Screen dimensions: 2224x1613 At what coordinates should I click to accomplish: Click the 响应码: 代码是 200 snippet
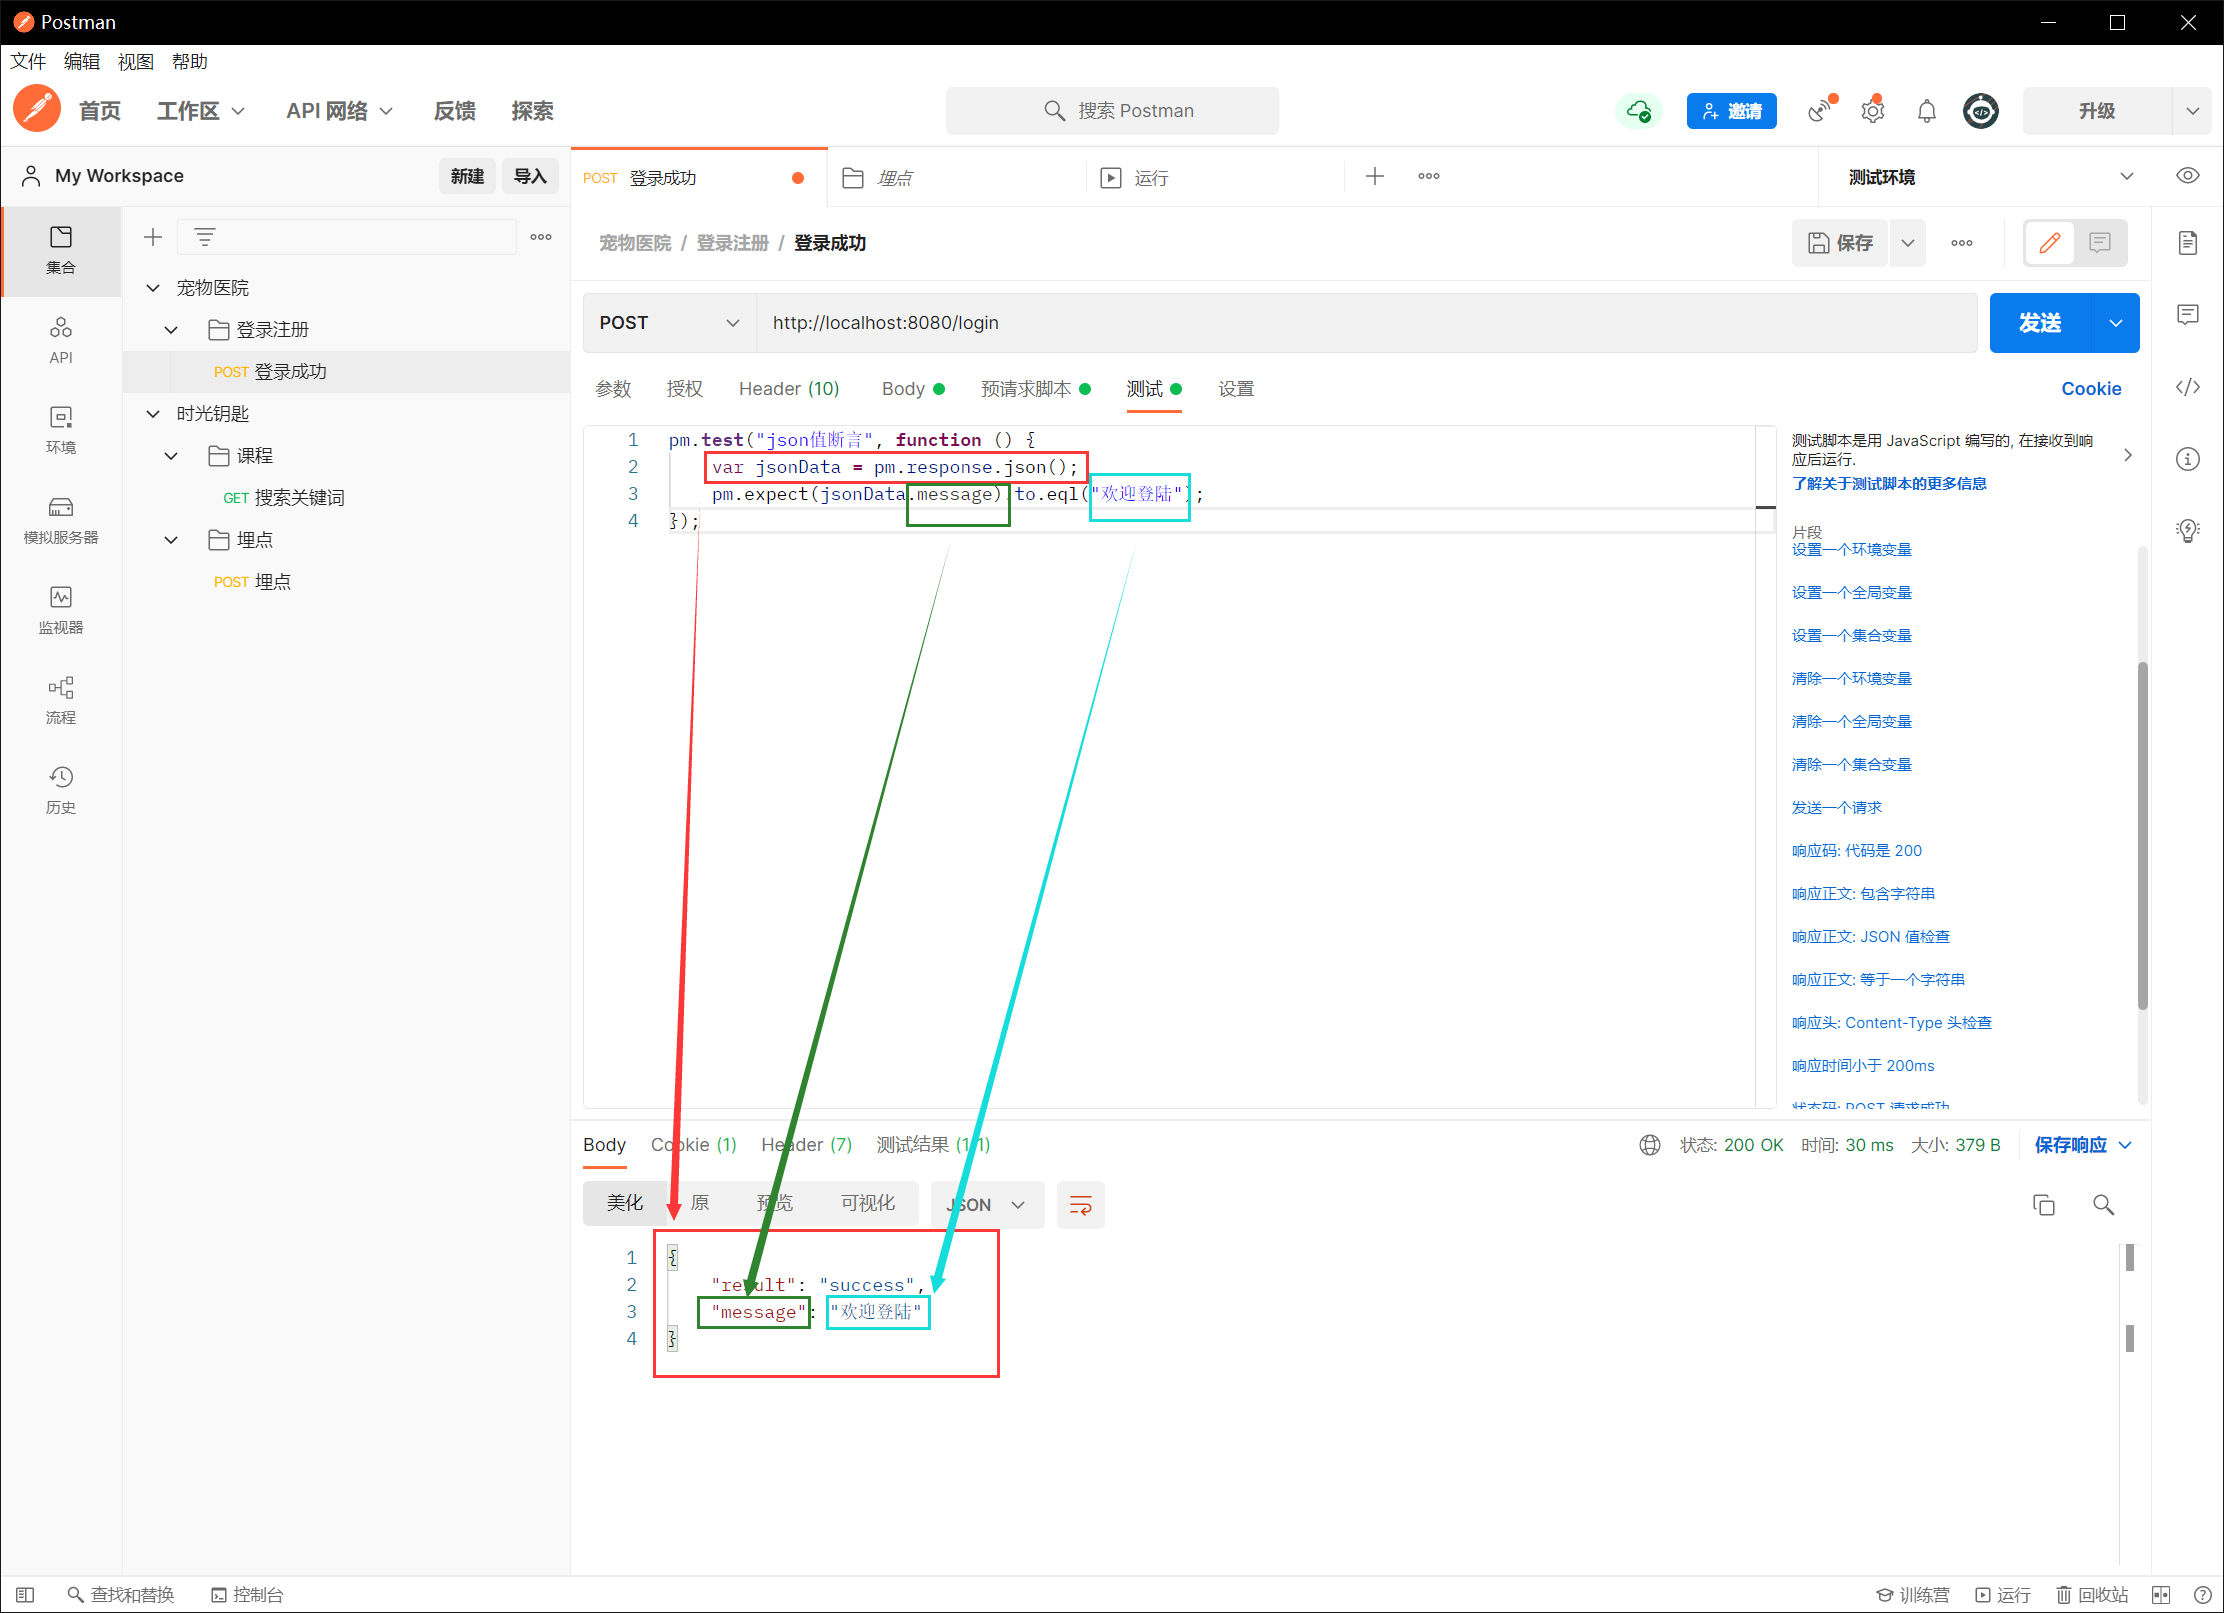1856,851
